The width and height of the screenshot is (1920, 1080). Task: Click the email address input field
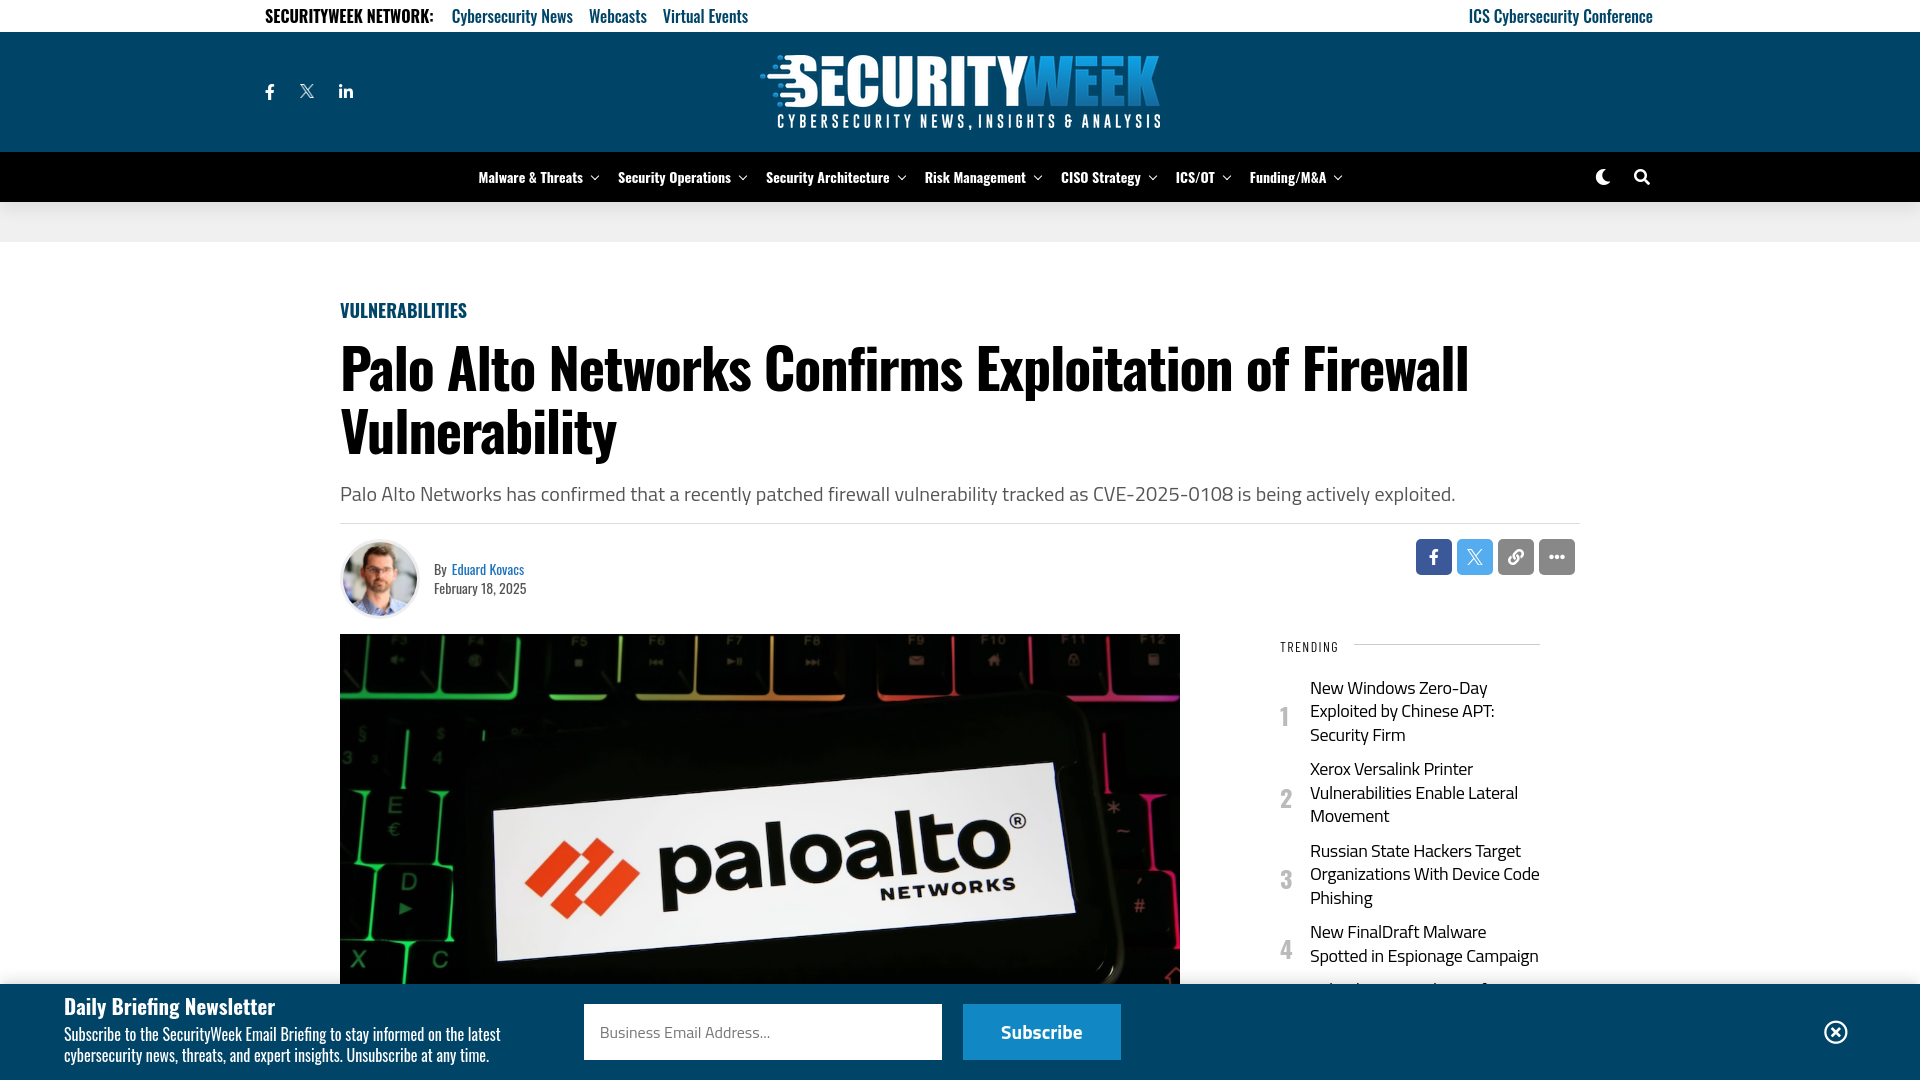[x=764, y=1033]
